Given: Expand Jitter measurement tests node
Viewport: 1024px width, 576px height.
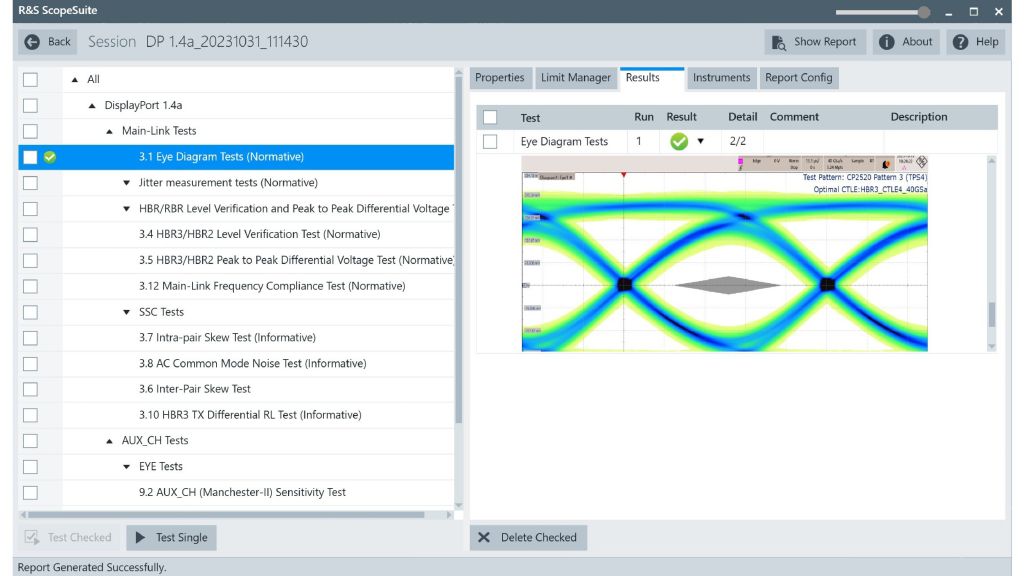Looking at the screenshot, I should pos(127,183).
